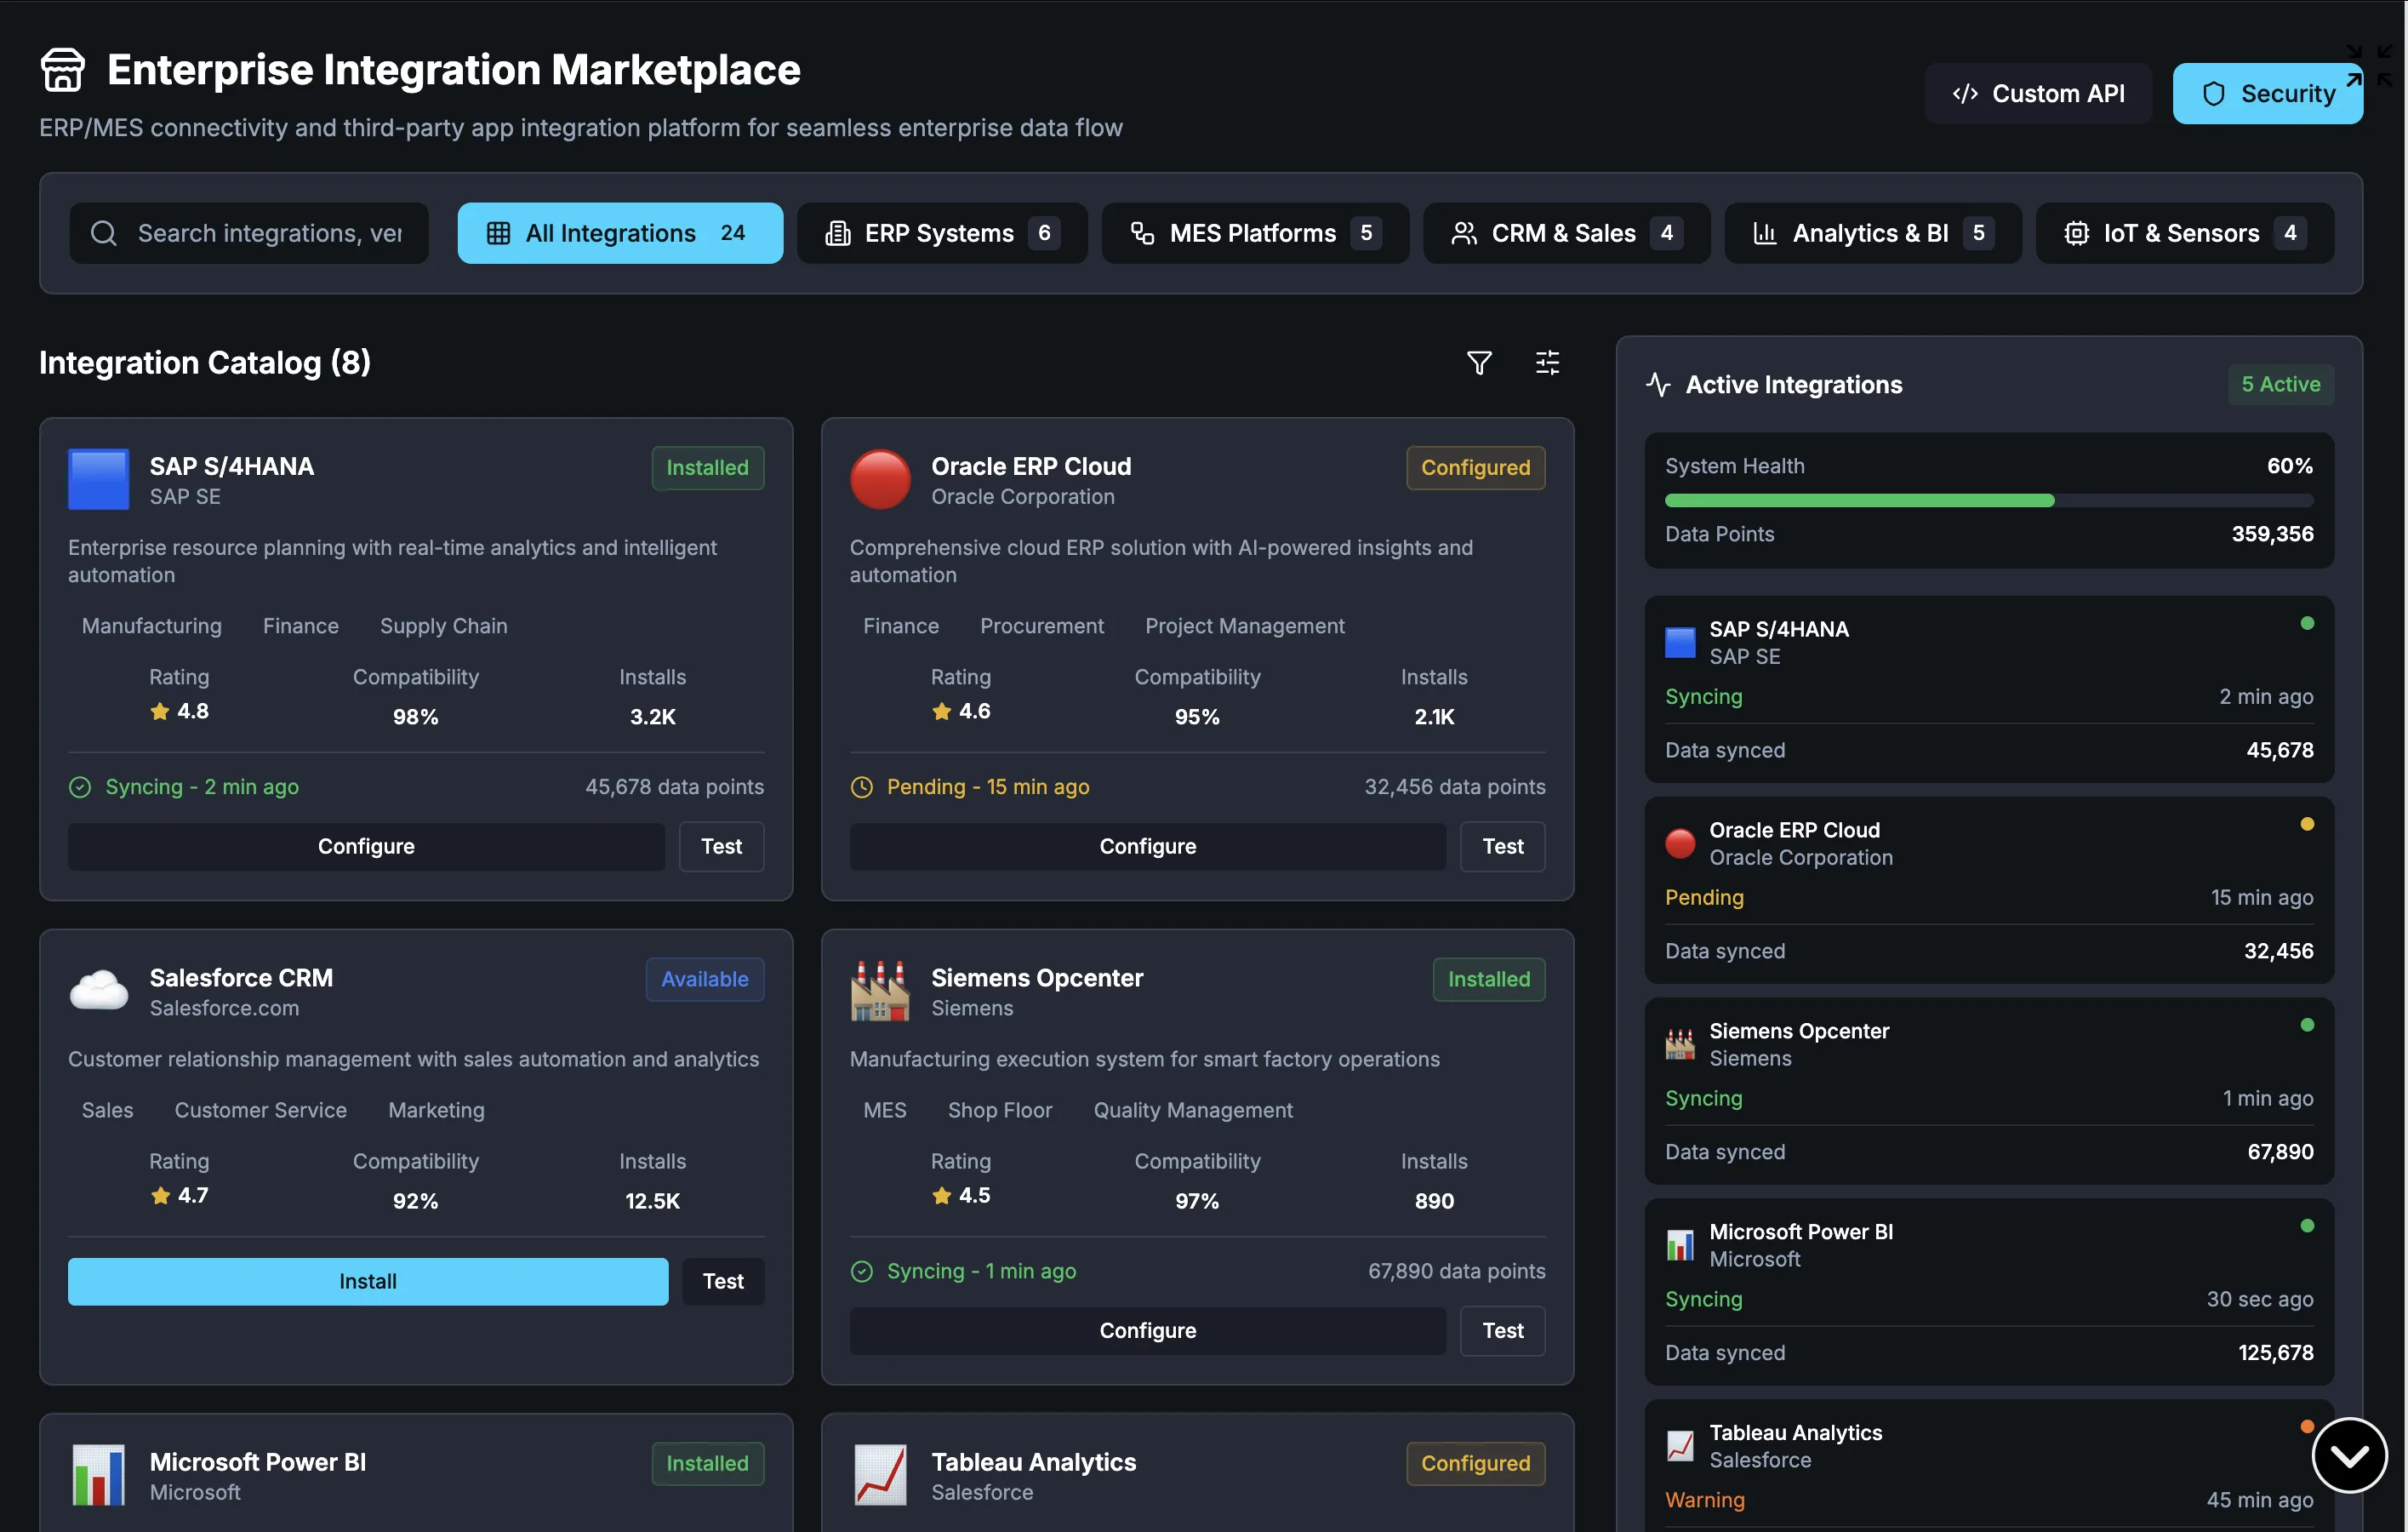Image resolution: width=2408 pixels, height=1532 pixels.
Task: Click the SAP S/4HANA syncing check icon
Action: pyautogui.click(x=80, y=787)
